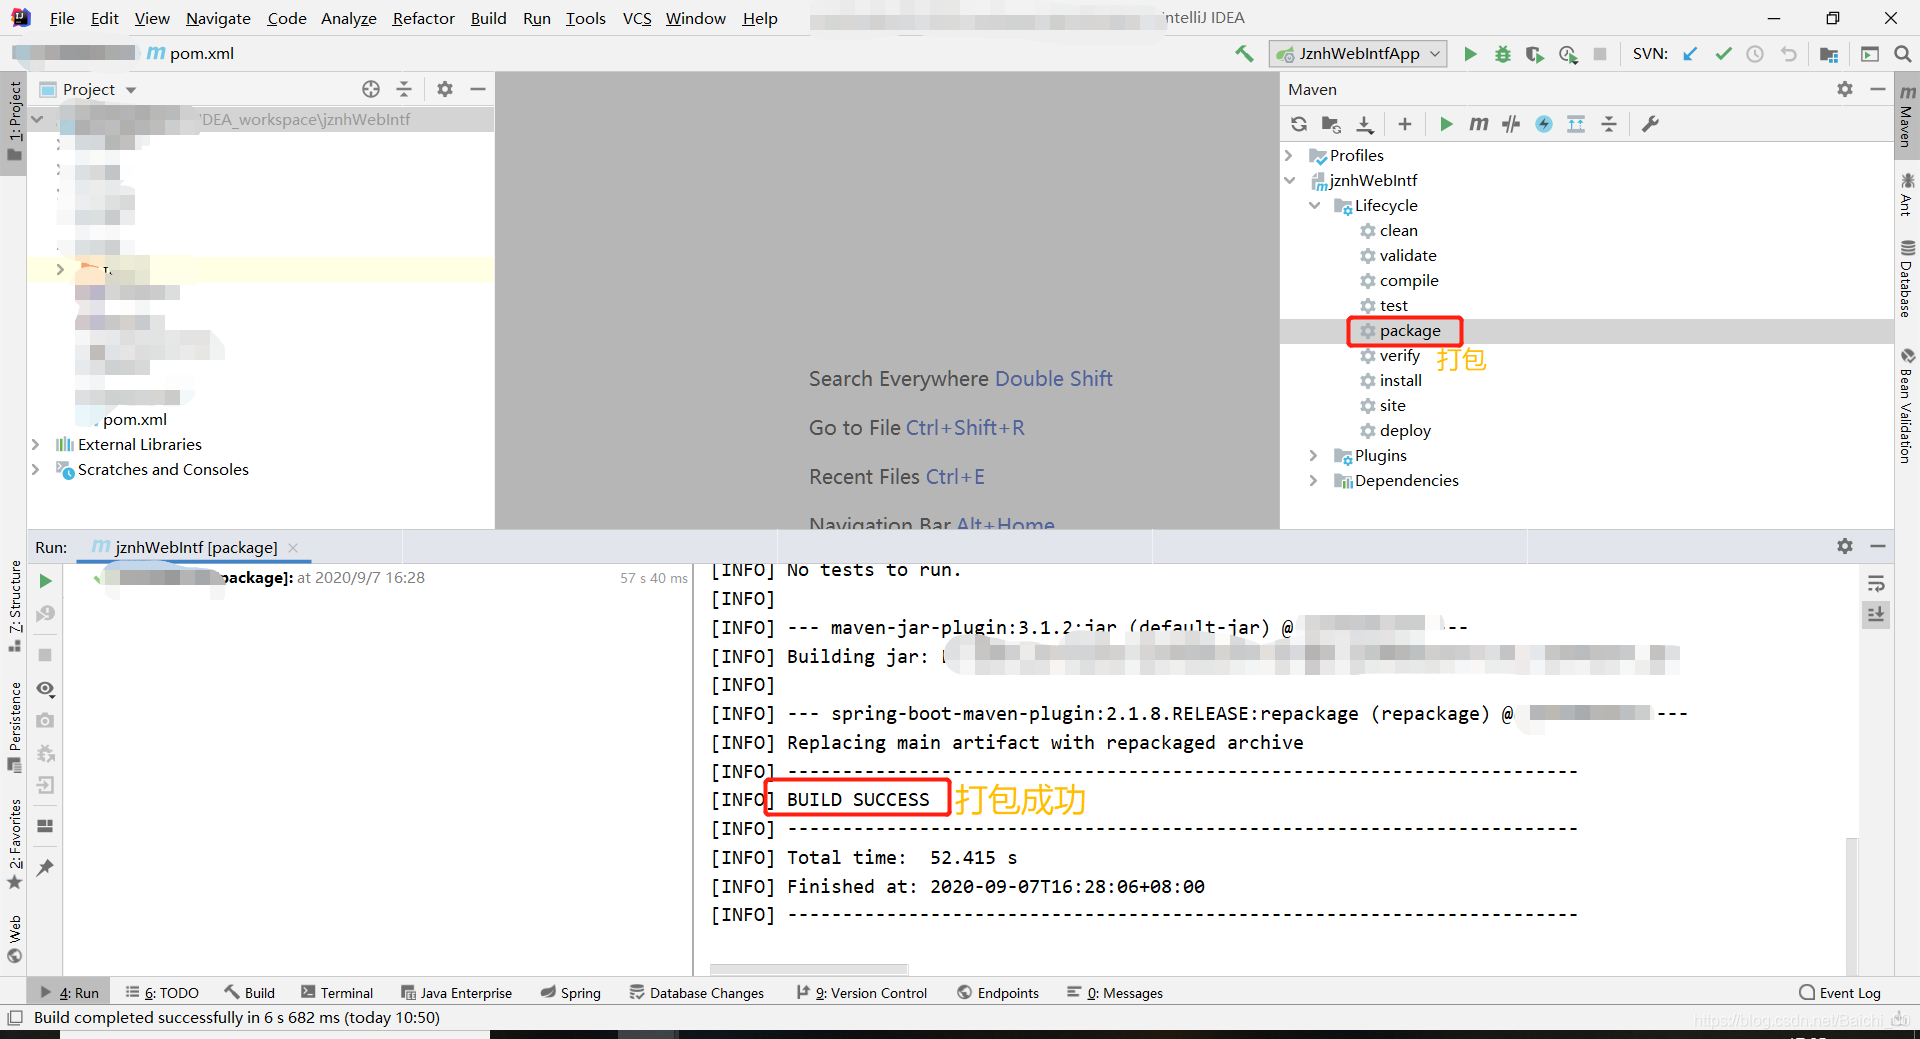Open the Database side panel
The height and width of the screenshot is (1039, 1920).
click(x=1906, y=278)
